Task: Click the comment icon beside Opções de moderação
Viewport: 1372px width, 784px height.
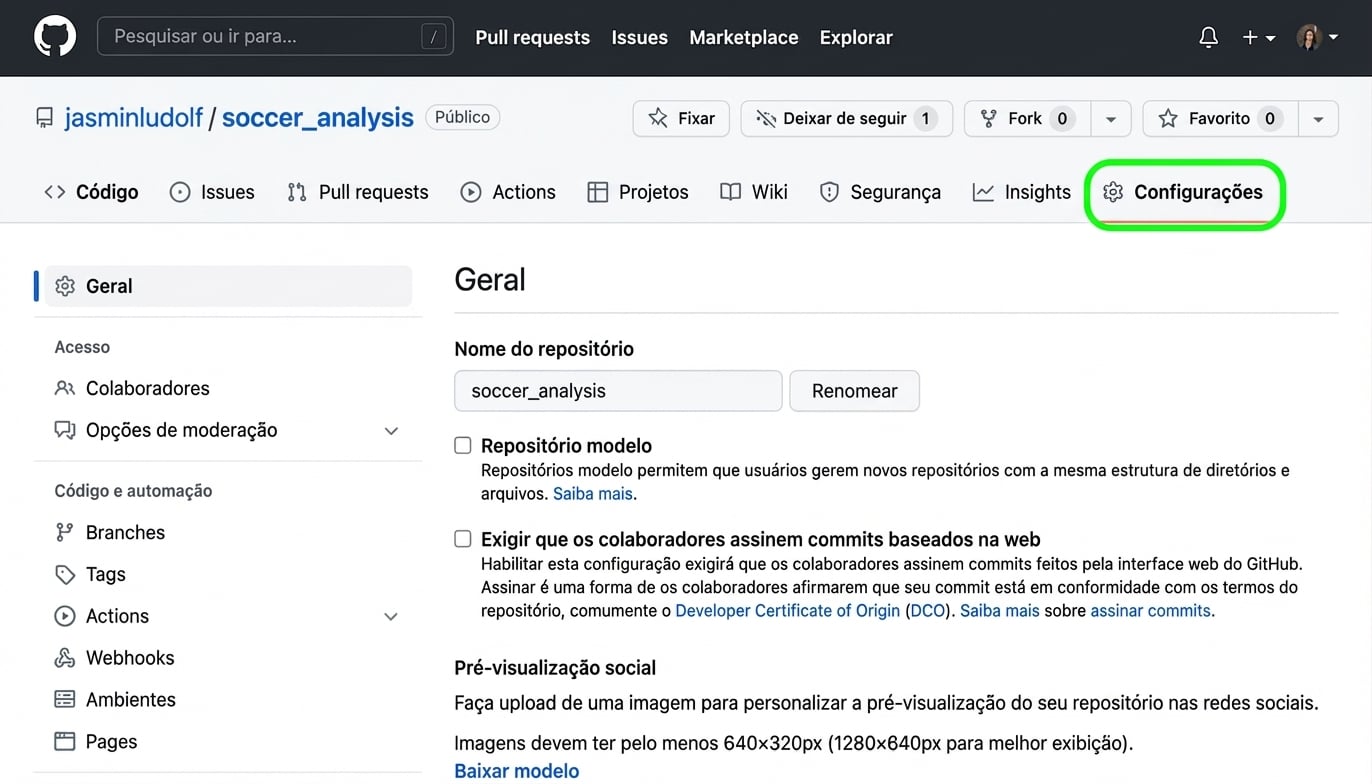Action: point(65,430)
